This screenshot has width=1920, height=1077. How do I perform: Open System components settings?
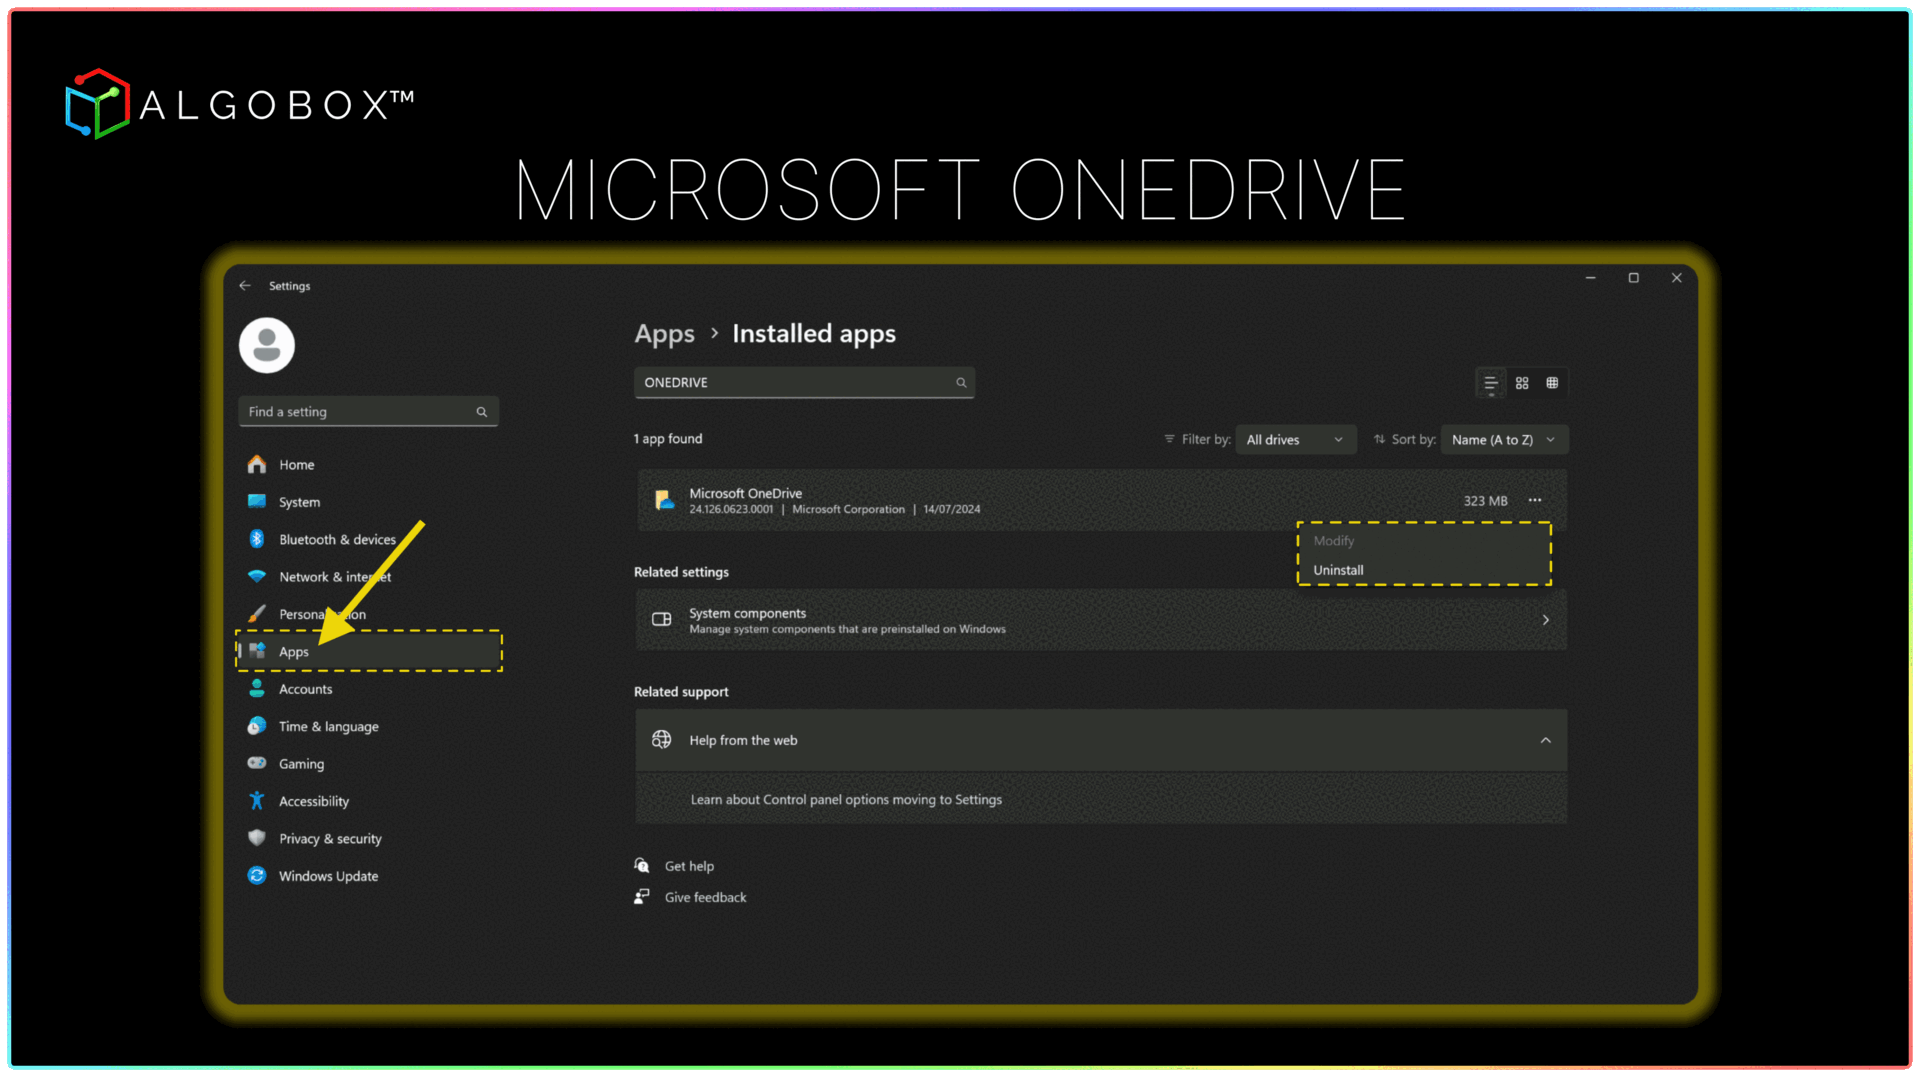[x=1100, y=620]
